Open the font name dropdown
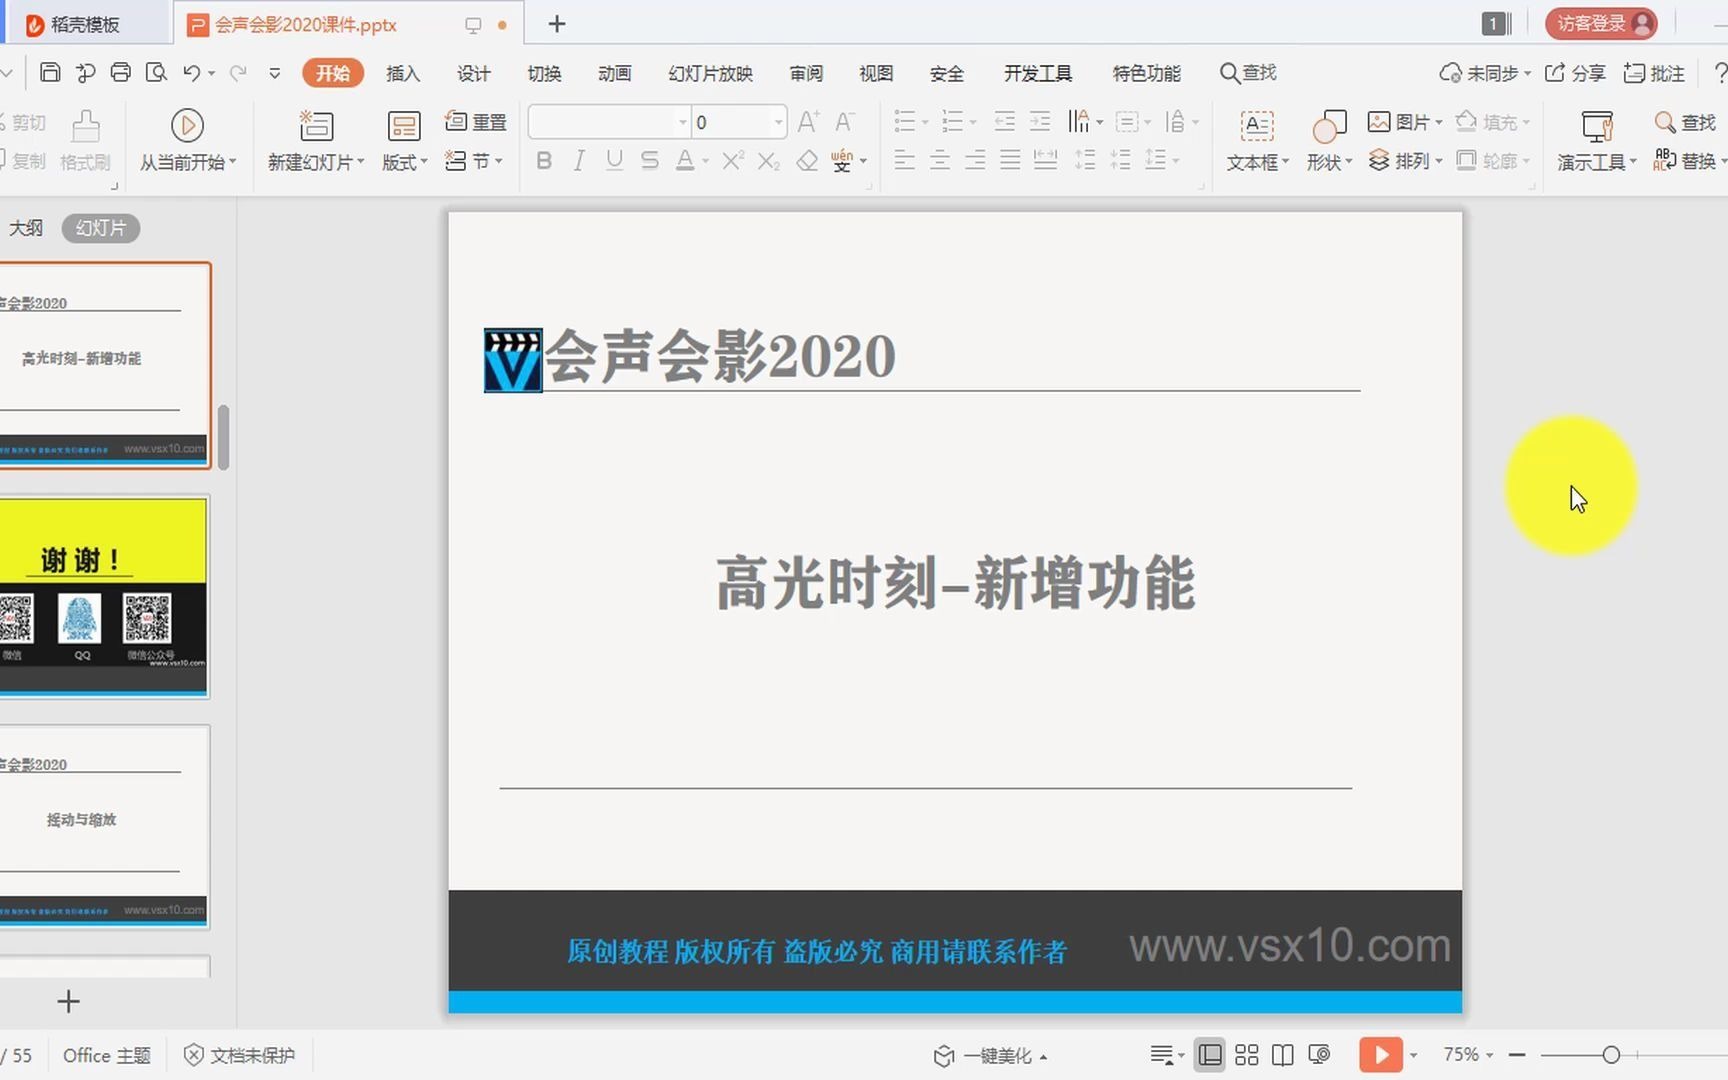The width and height of the screenshot is (1728, 1080). pos(683,122)
